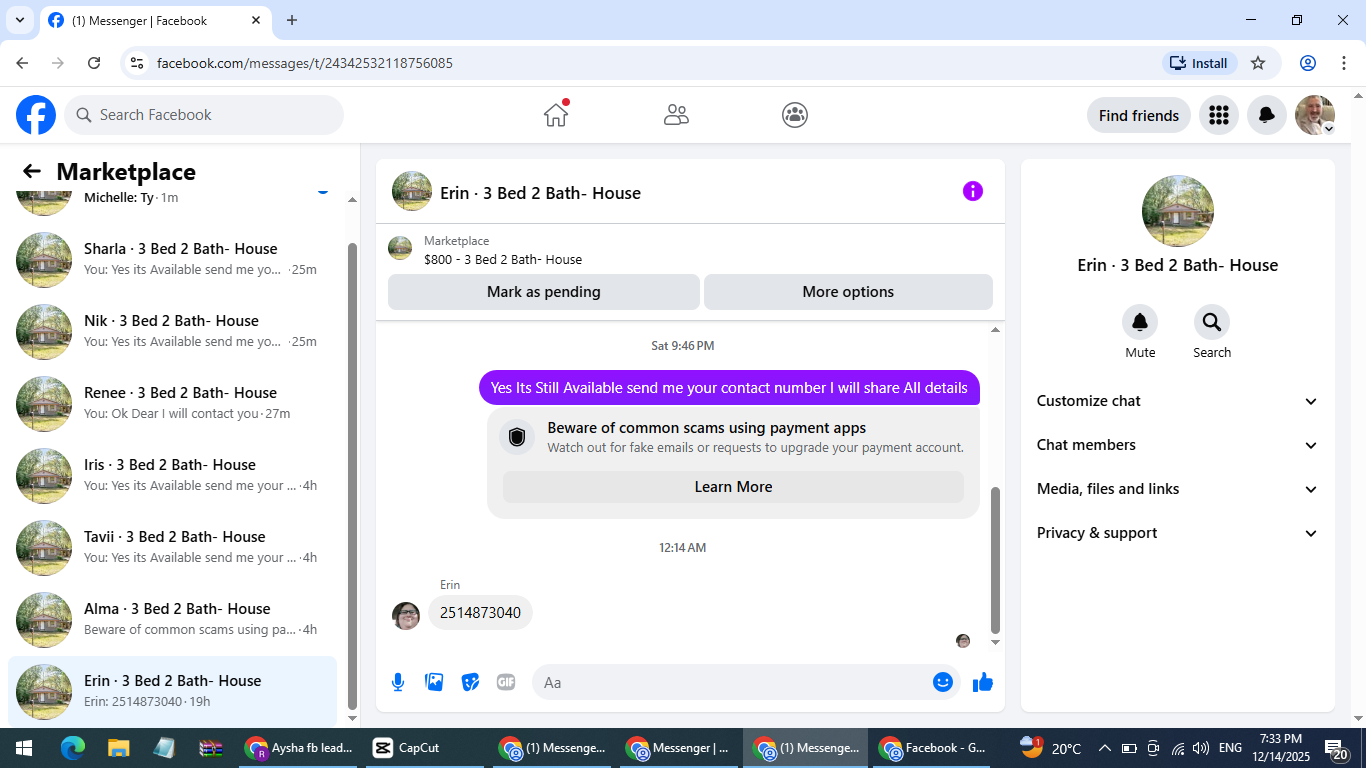Expand Media, files and links section

pos(1178,489)
